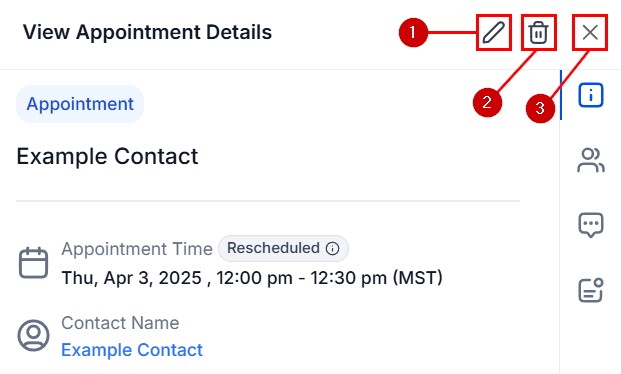
Task: Delete the appointment using the trash icon
Action: tap(539, 32)
